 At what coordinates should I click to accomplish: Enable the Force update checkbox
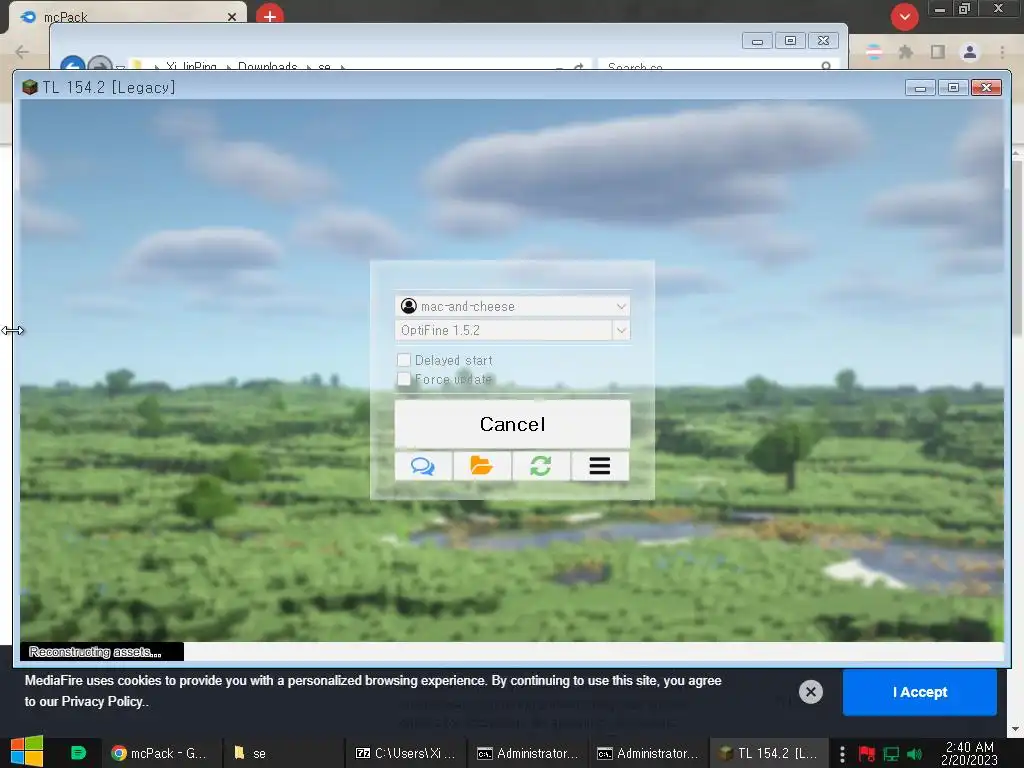(404, 379)
